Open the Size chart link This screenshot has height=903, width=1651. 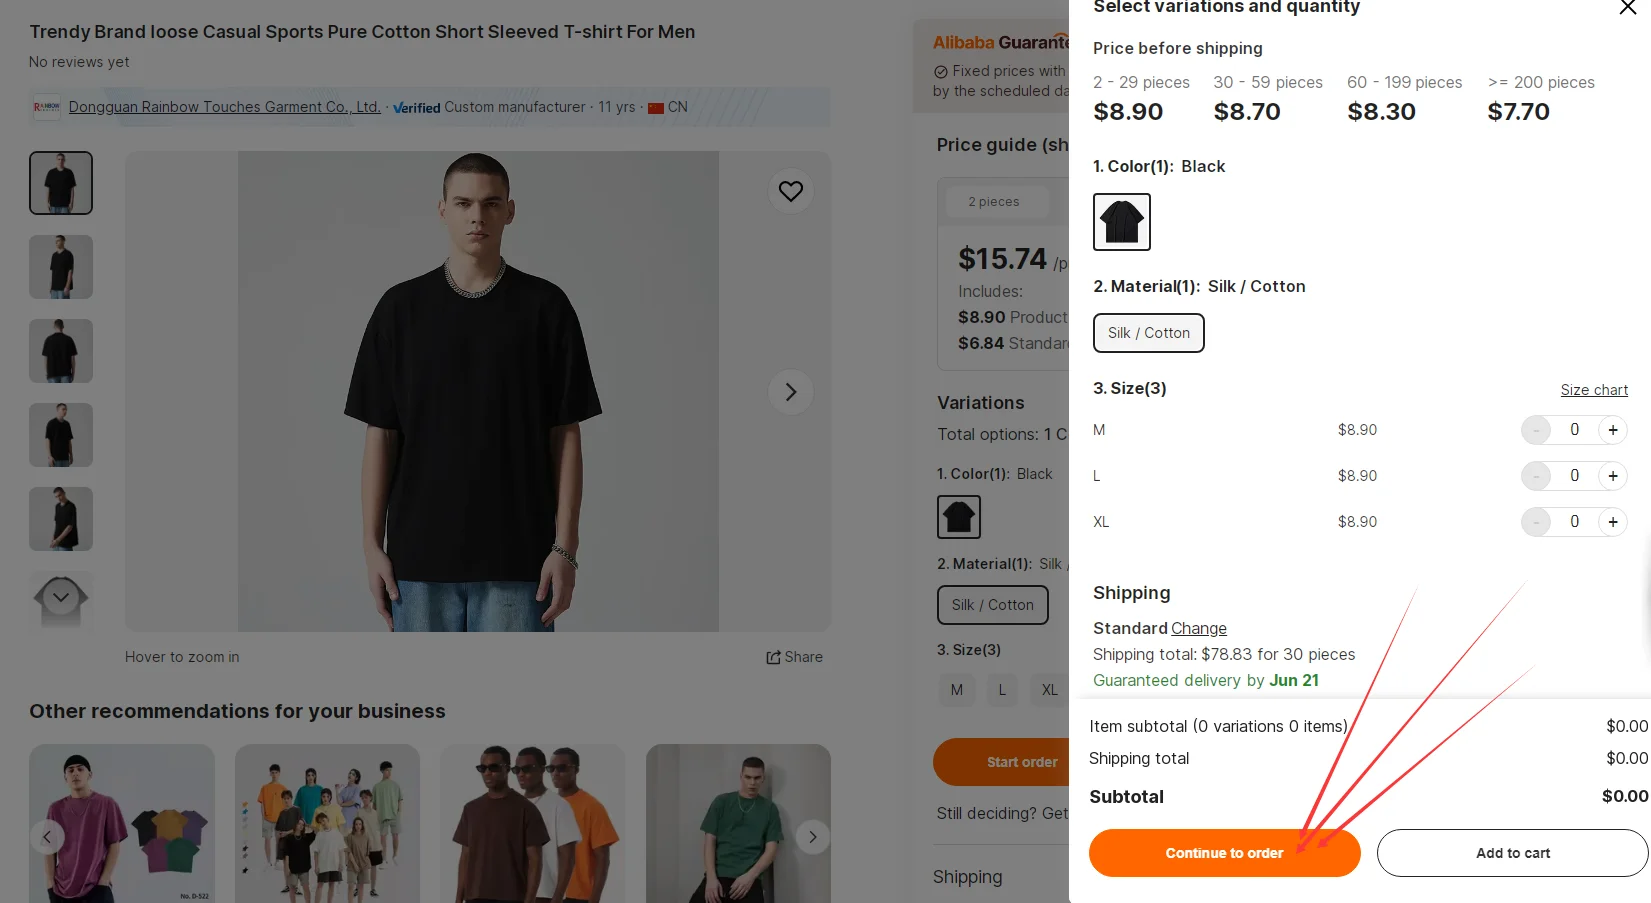(1593, 390)
